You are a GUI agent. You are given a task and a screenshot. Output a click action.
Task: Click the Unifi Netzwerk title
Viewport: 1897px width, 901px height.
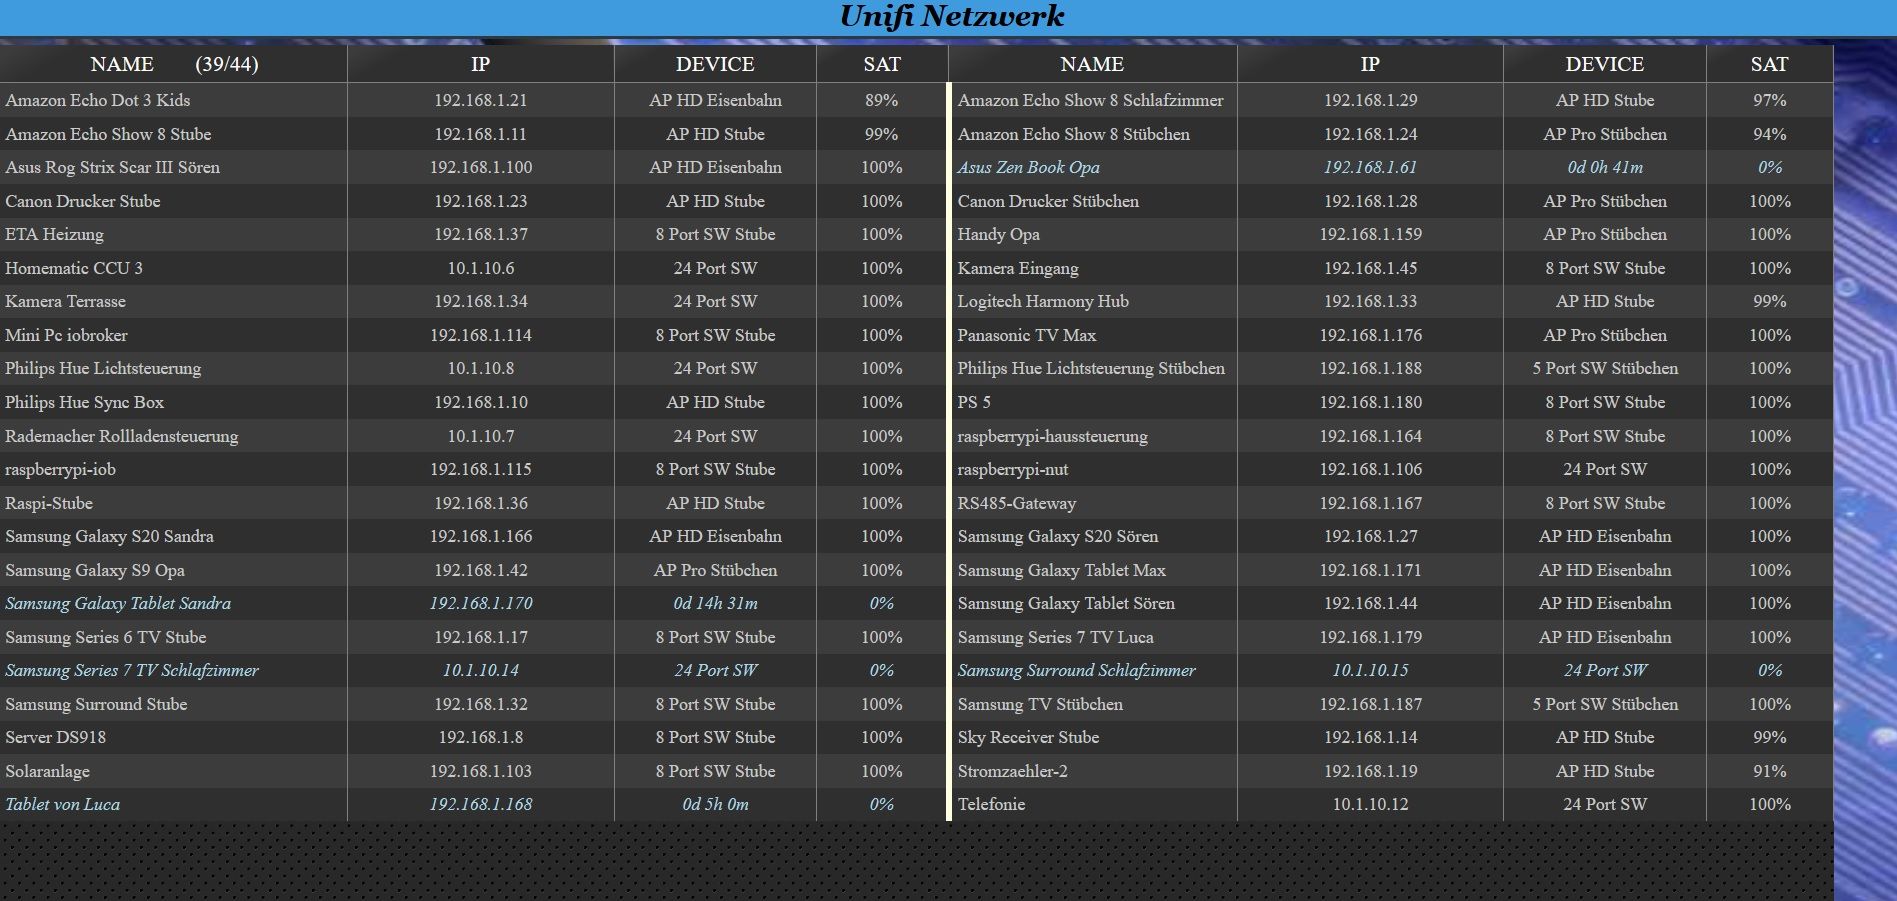pyautogui.click(x=951, y=17)
